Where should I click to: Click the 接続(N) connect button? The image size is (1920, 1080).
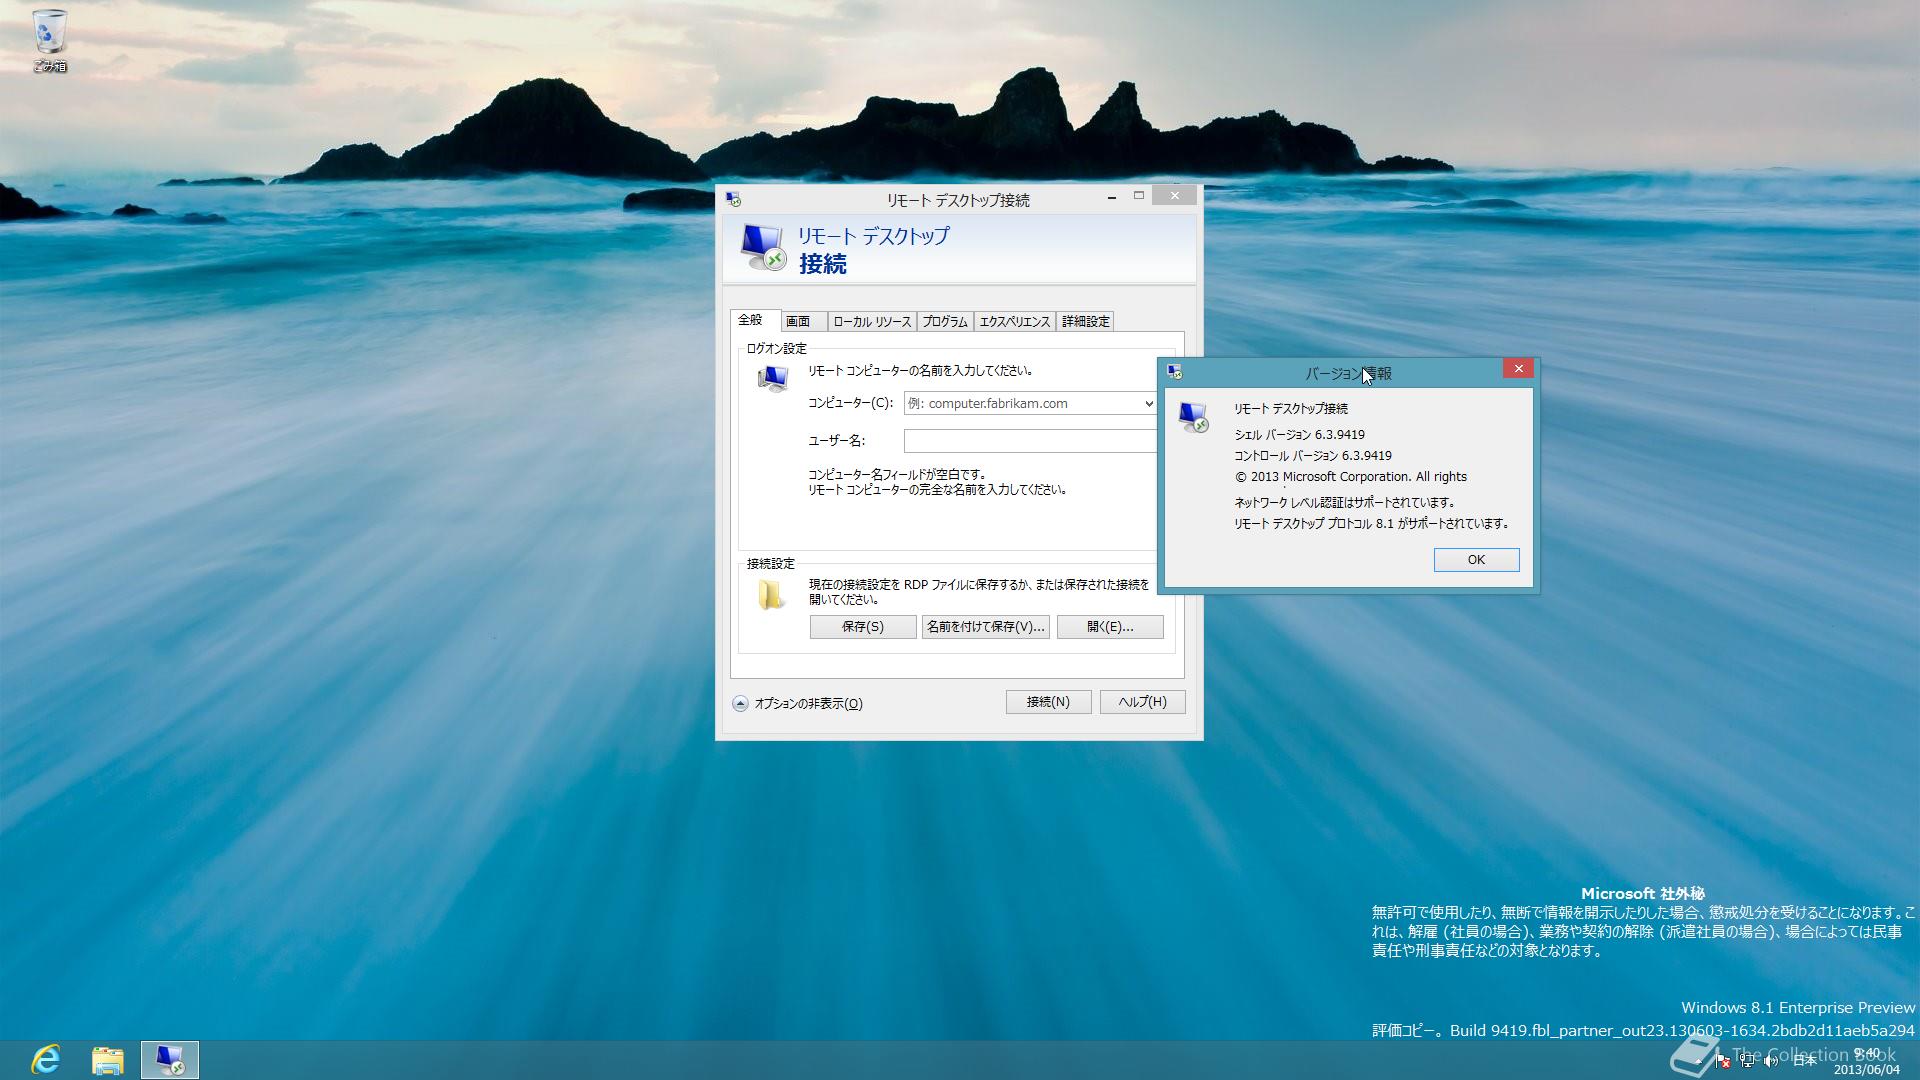(x=1048, y=702)
